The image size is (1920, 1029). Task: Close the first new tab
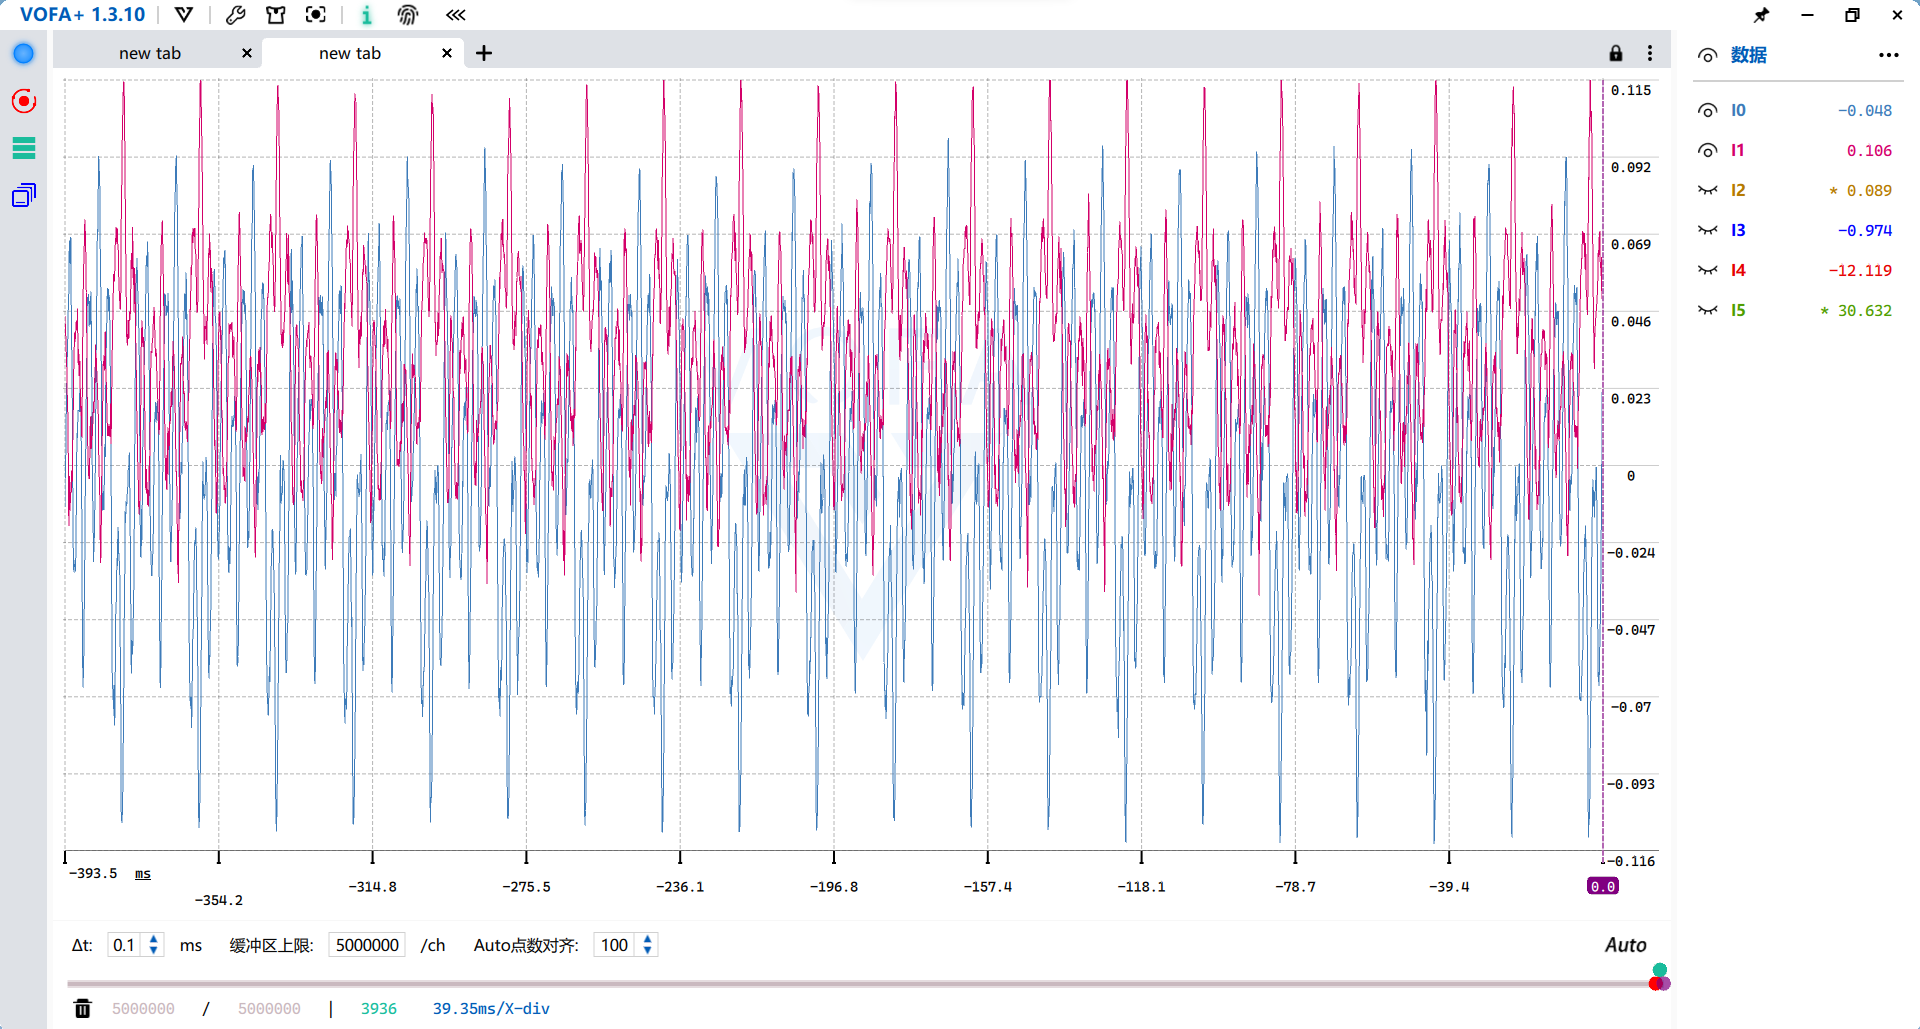tap(247, 54)
